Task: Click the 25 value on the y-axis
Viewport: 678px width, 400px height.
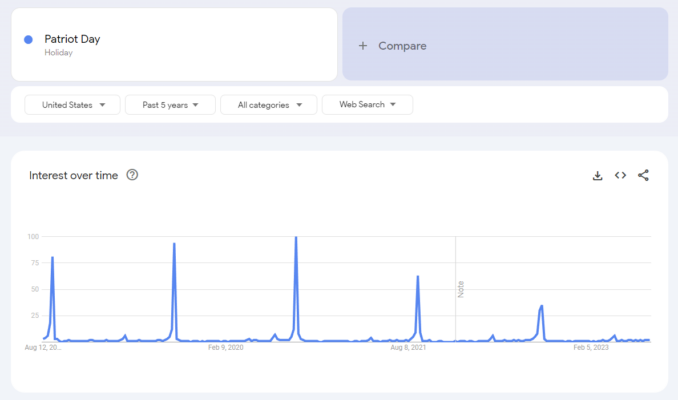Action: click(x=35, y=316)
